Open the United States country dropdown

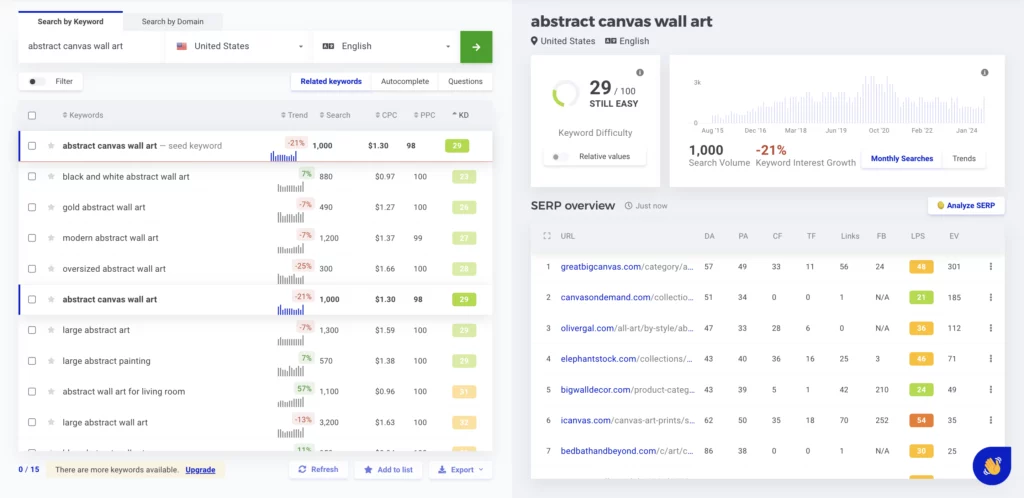click(x=240, y=46)
